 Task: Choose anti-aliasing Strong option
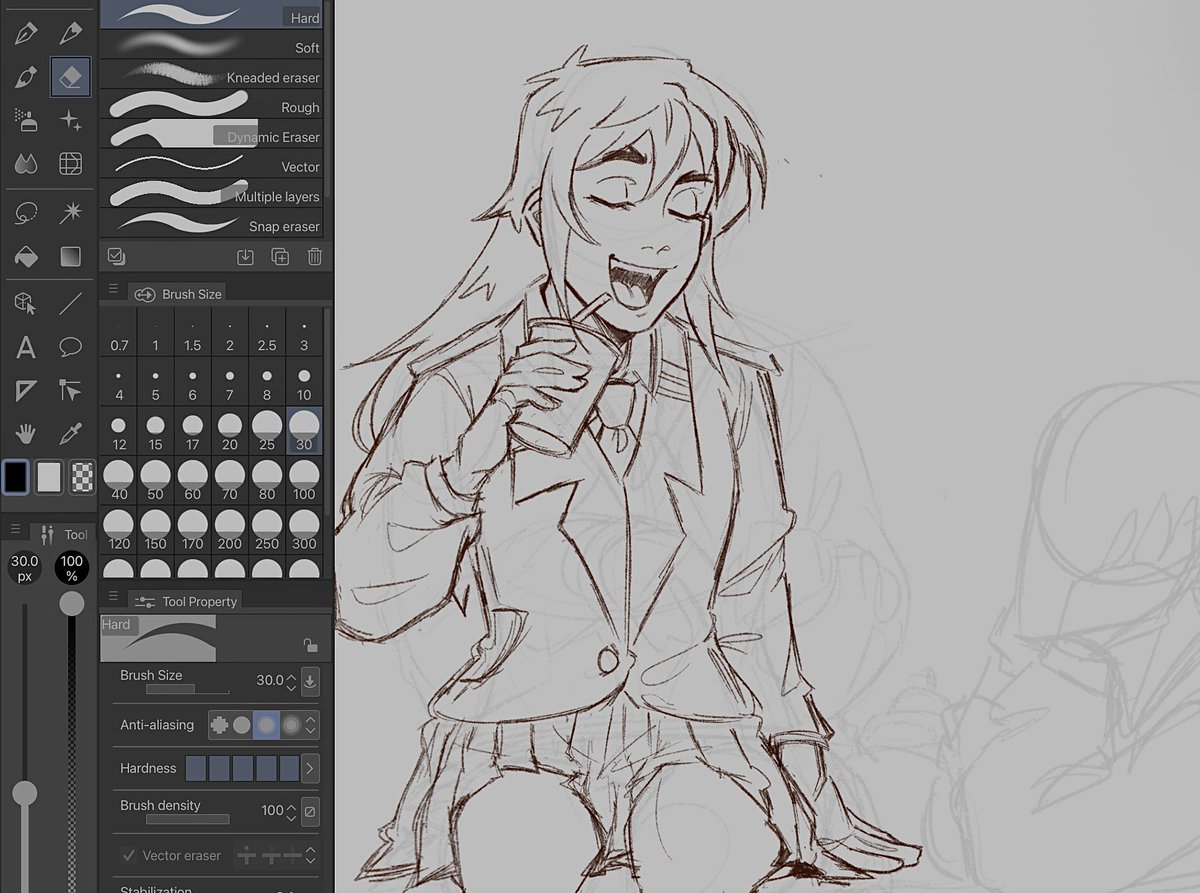tap(291, 725)
